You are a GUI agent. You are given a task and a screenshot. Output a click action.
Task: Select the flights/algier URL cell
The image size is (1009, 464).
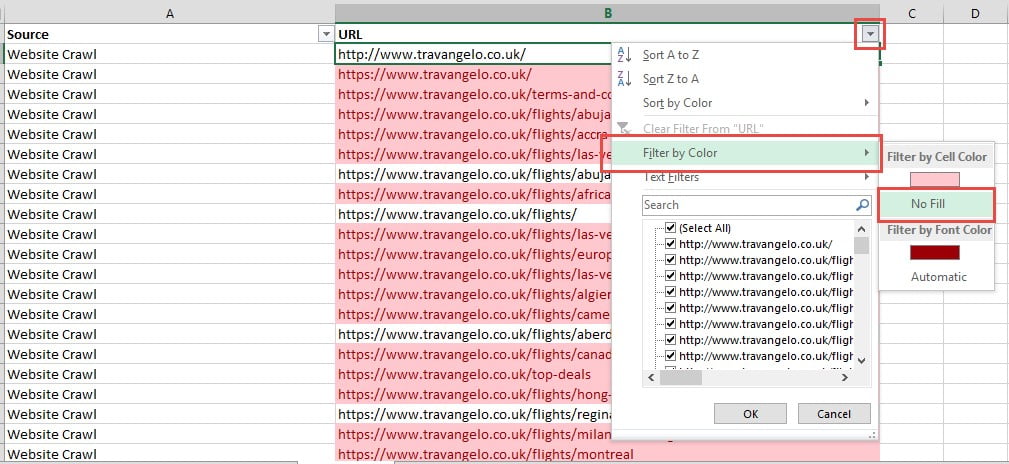click(474, 293)
